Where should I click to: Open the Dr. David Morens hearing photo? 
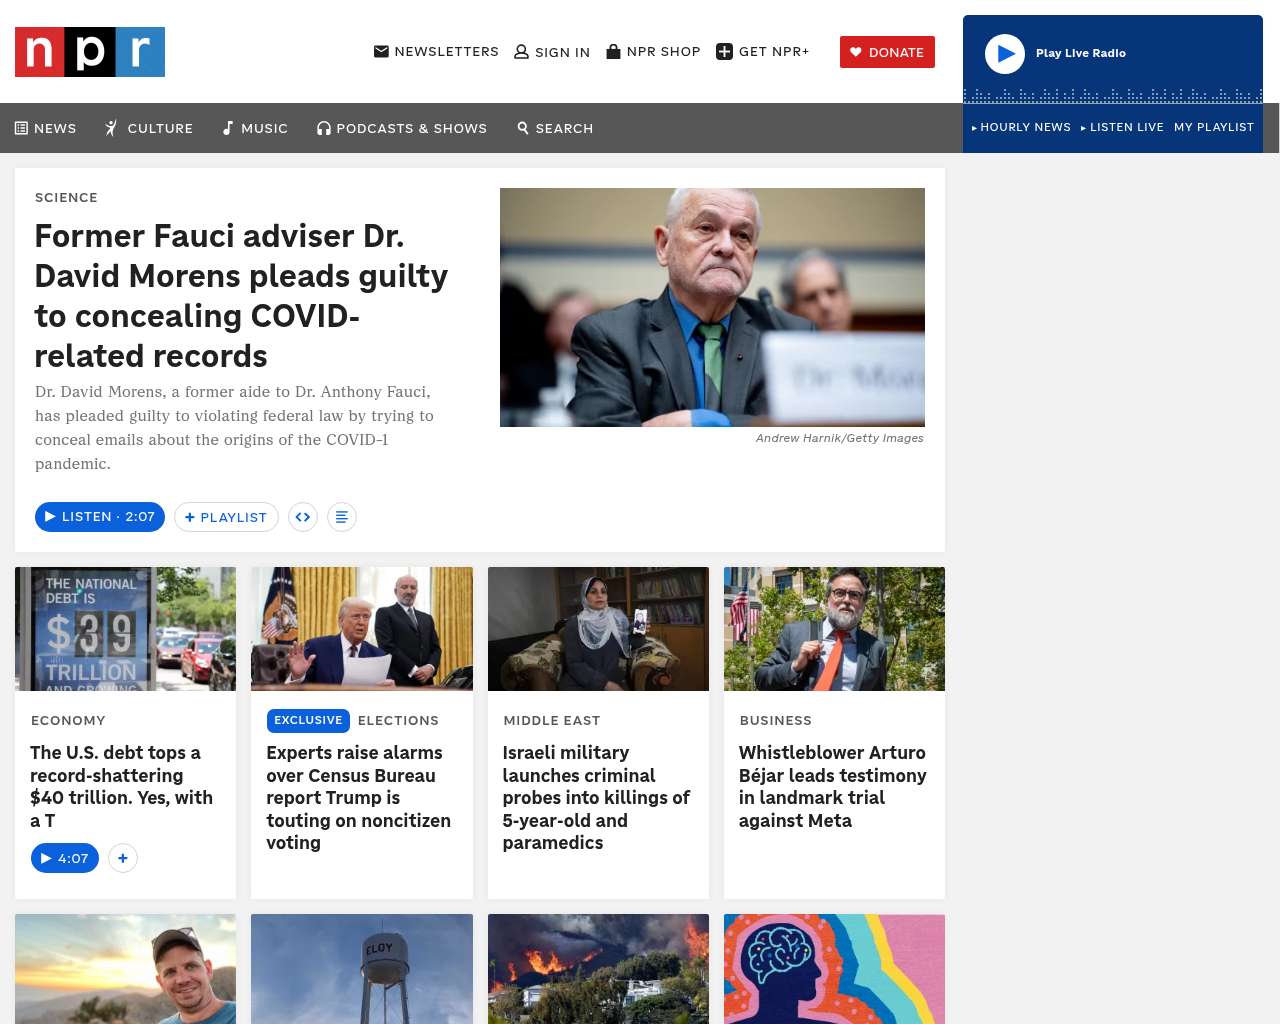(x=712, y=307)
